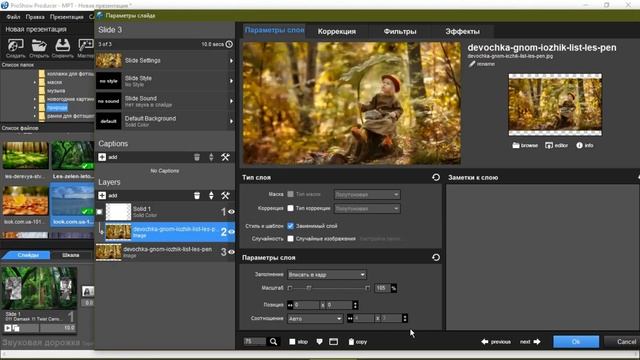Image resolution: width=640 pixels, height=360 pixels.
Task: Click the slide time clock icon
Action: [x=229, y=44]
